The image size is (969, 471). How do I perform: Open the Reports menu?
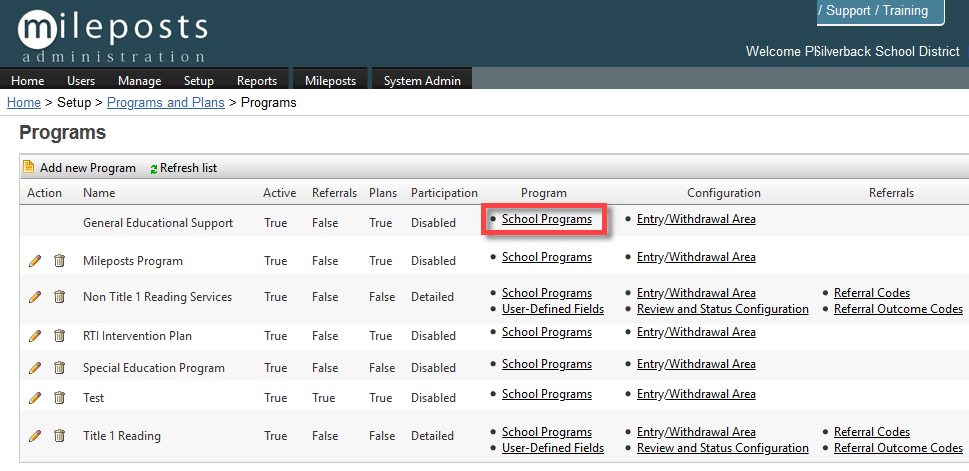click(x=257, y=81)
